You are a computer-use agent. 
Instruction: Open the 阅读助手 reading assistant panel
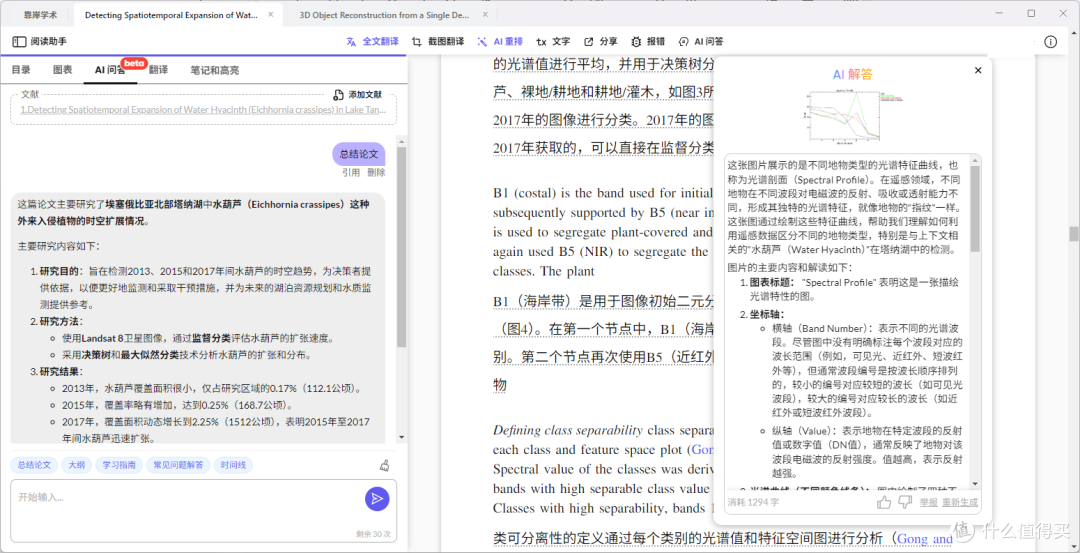tap(39, 41)
